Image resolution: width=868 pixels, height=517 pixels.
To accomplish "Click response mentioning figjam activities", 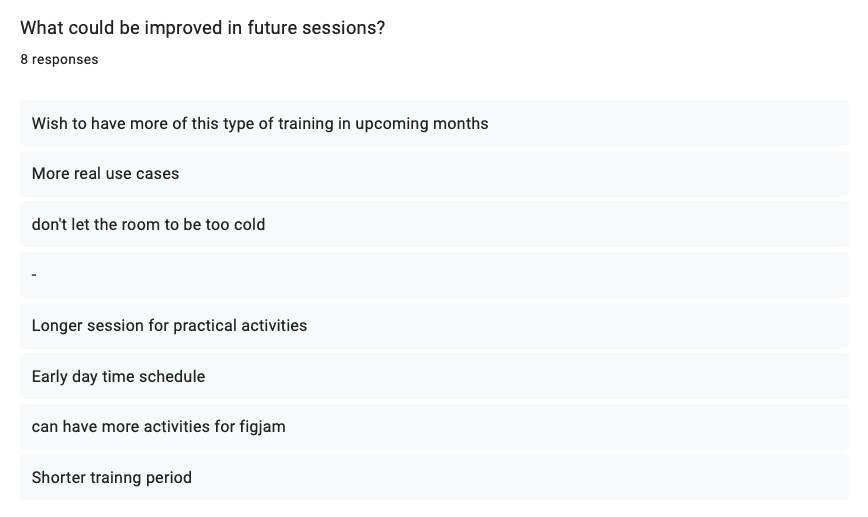I will tap(434, 427).
